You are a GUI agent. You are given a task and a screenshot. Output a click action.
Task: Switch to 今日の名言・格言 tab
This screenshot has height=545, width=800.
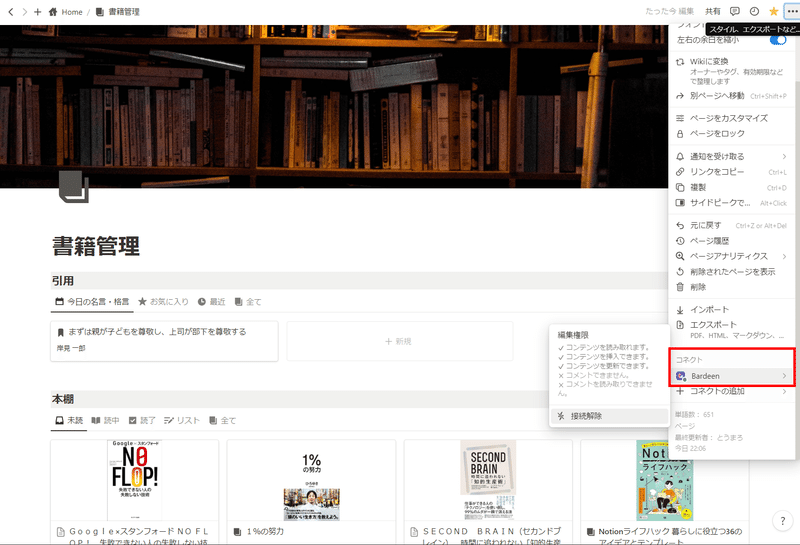pyautogui.click(x=92, y=302)
